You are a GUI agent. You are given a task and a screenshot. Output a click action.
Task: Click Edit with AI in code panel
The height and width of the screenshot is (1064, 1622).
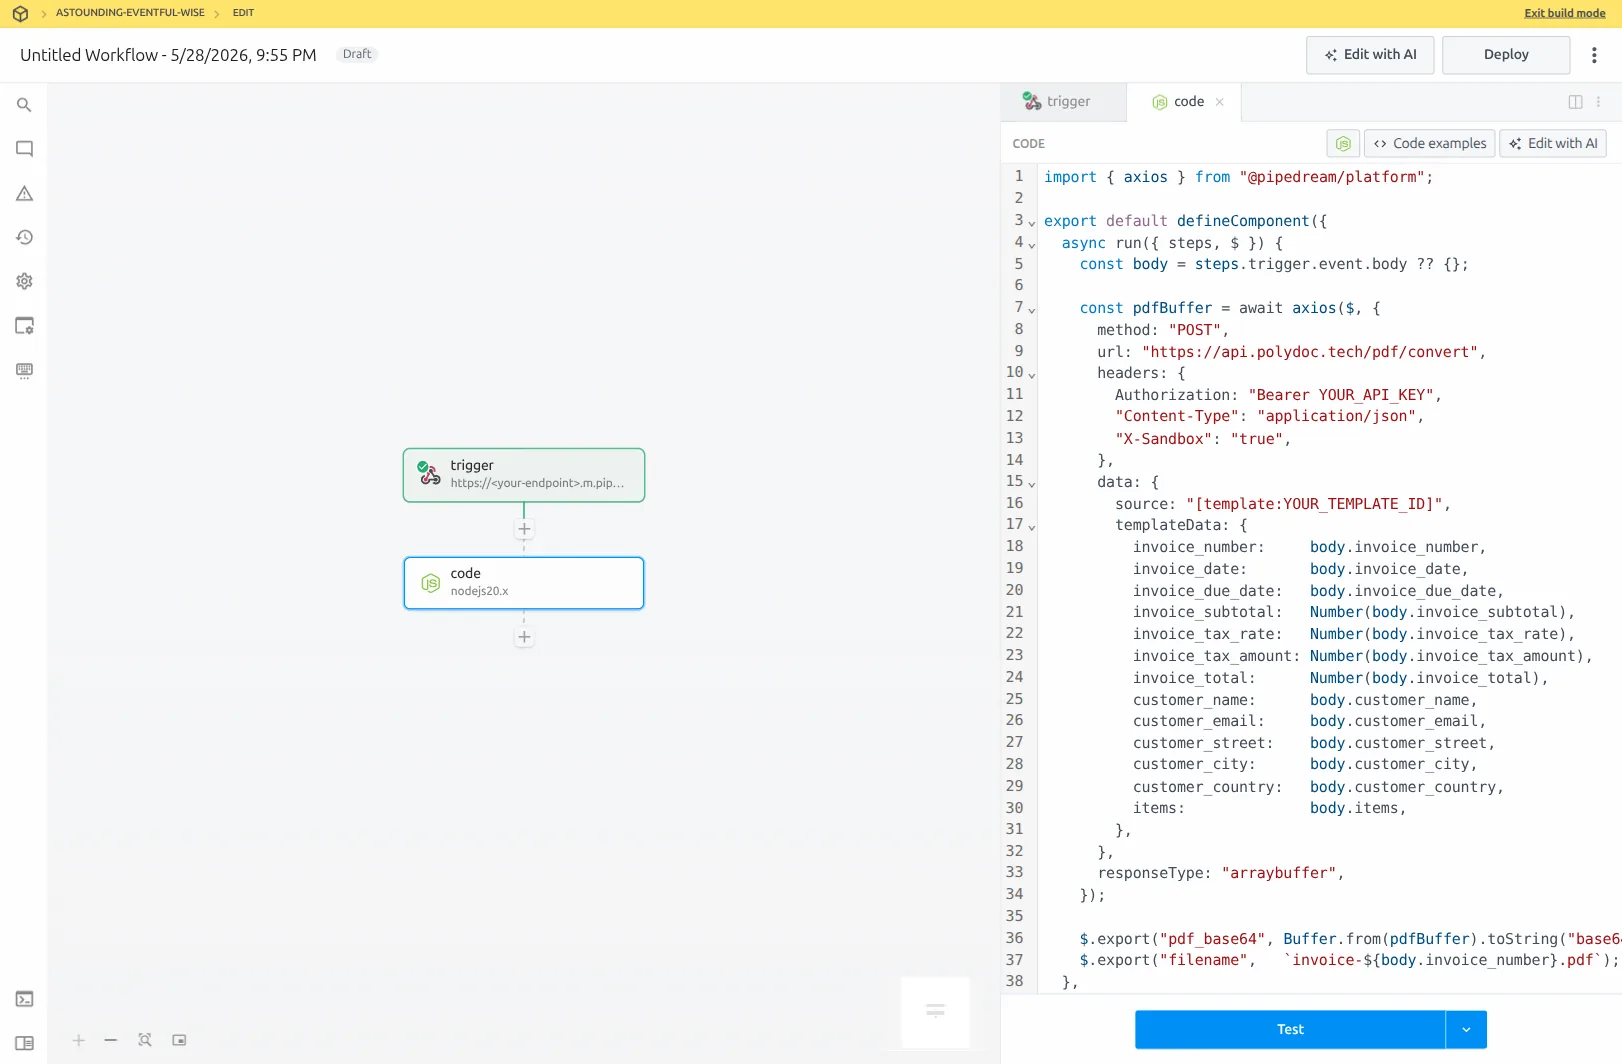click(x=1553, y=143)
